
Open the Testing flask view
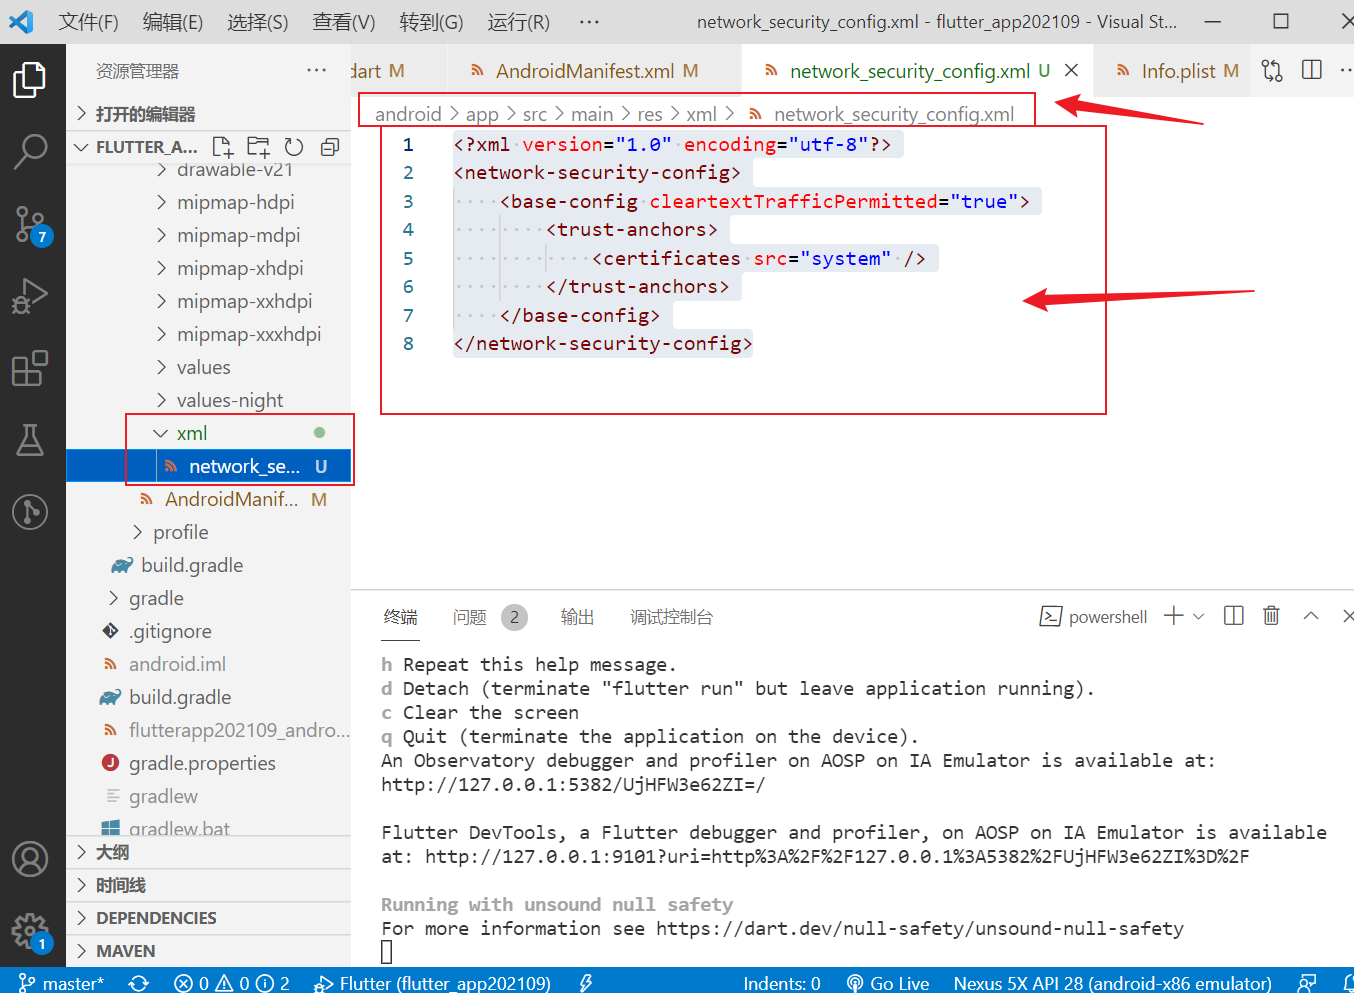[30, 440]
